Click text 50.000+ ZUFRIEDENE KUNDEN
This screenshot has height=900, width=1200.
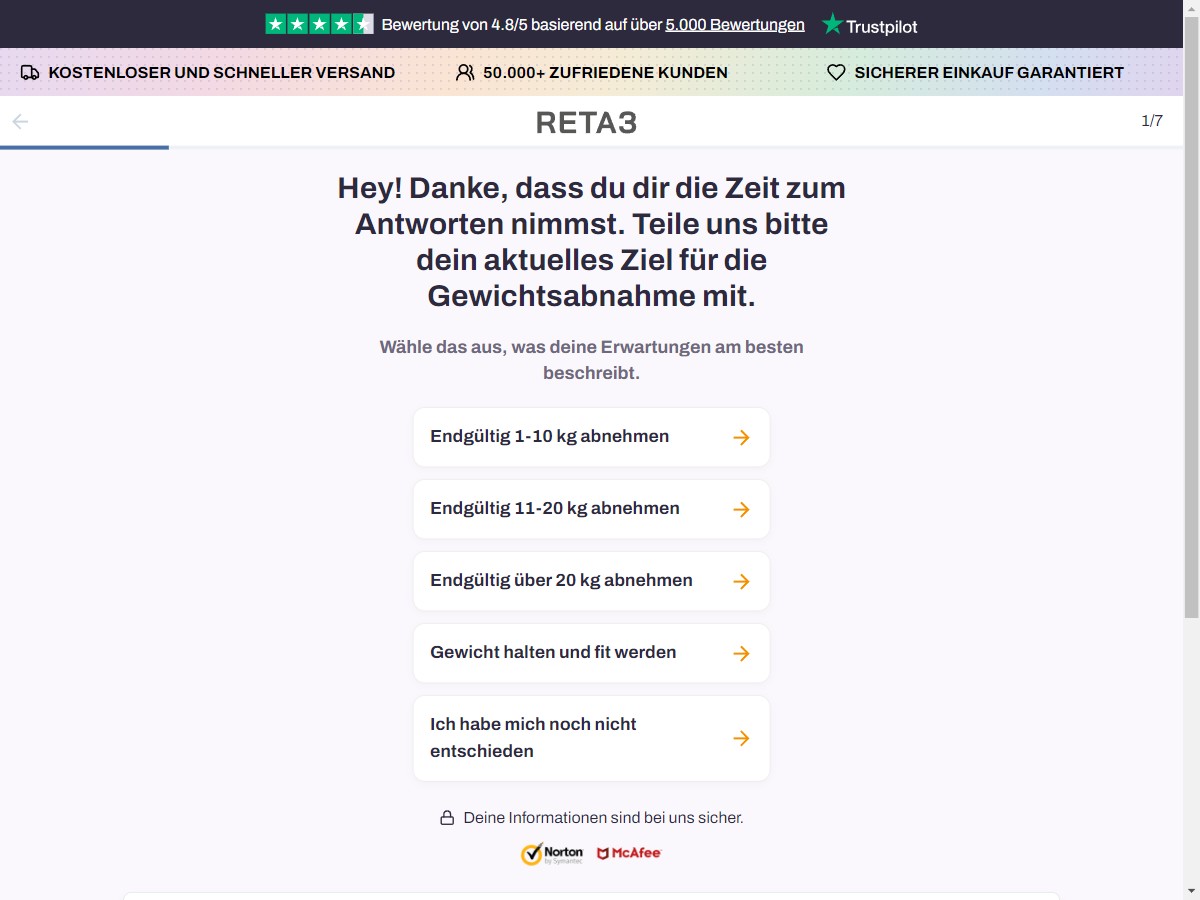coord(605,73)
